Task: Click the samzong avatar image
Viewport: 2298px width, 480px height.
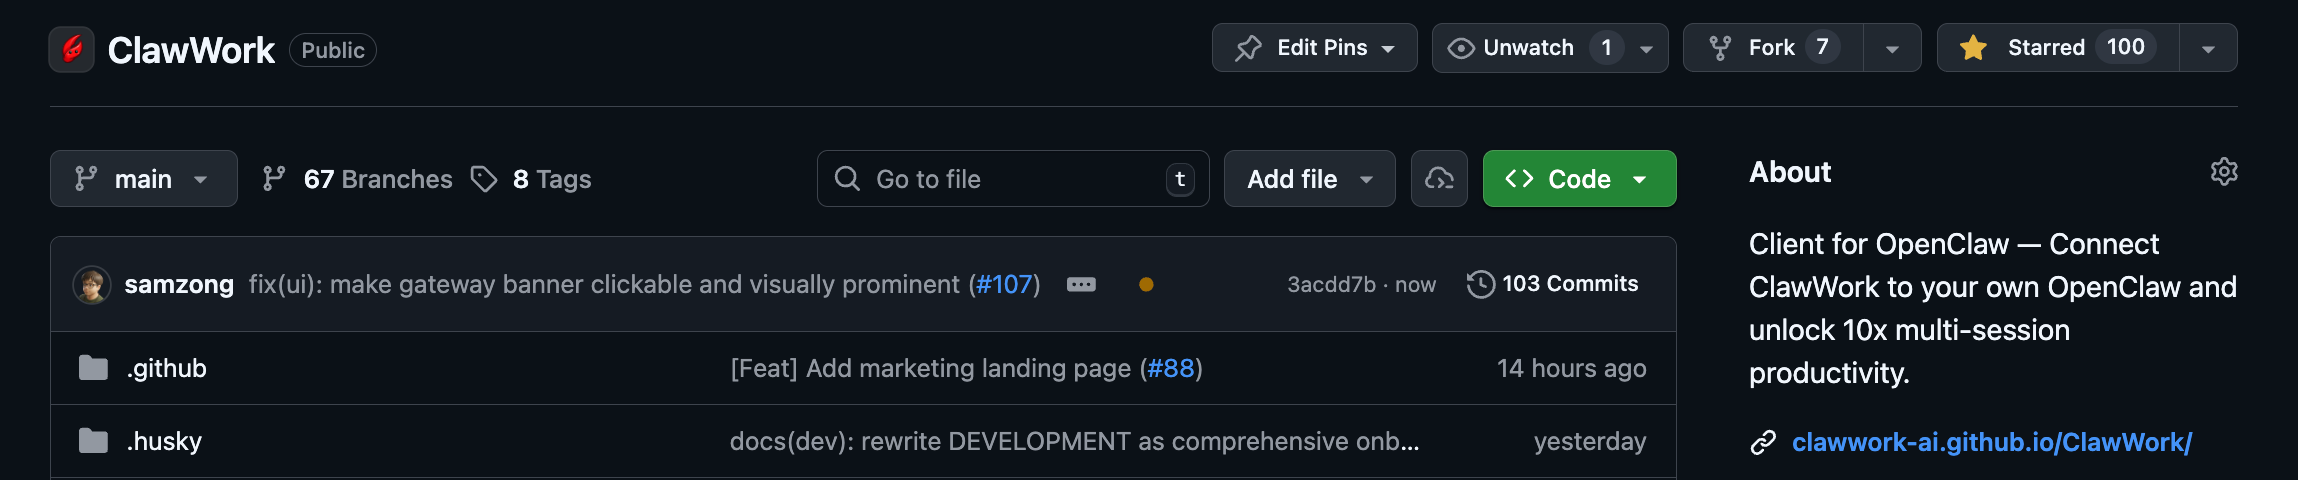Action: tap(92, 285)
